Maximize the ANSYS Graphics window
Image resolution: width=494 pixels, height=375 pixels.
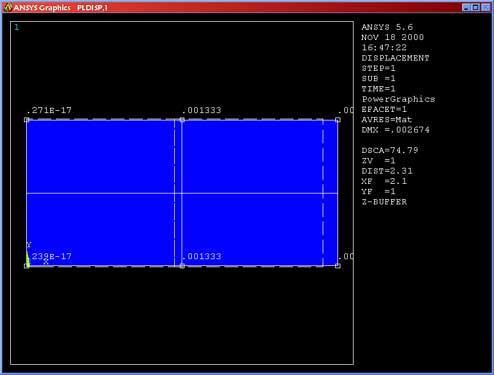pyautogui.click(x=476, y=7)
